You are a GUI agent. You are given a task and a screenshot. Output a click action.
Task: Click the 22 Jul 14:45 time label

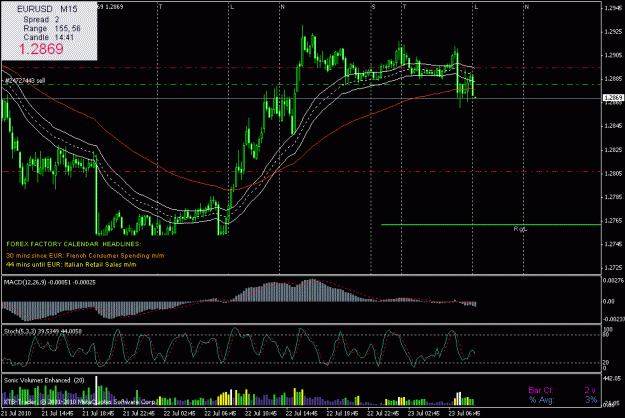tap(302, 413)
